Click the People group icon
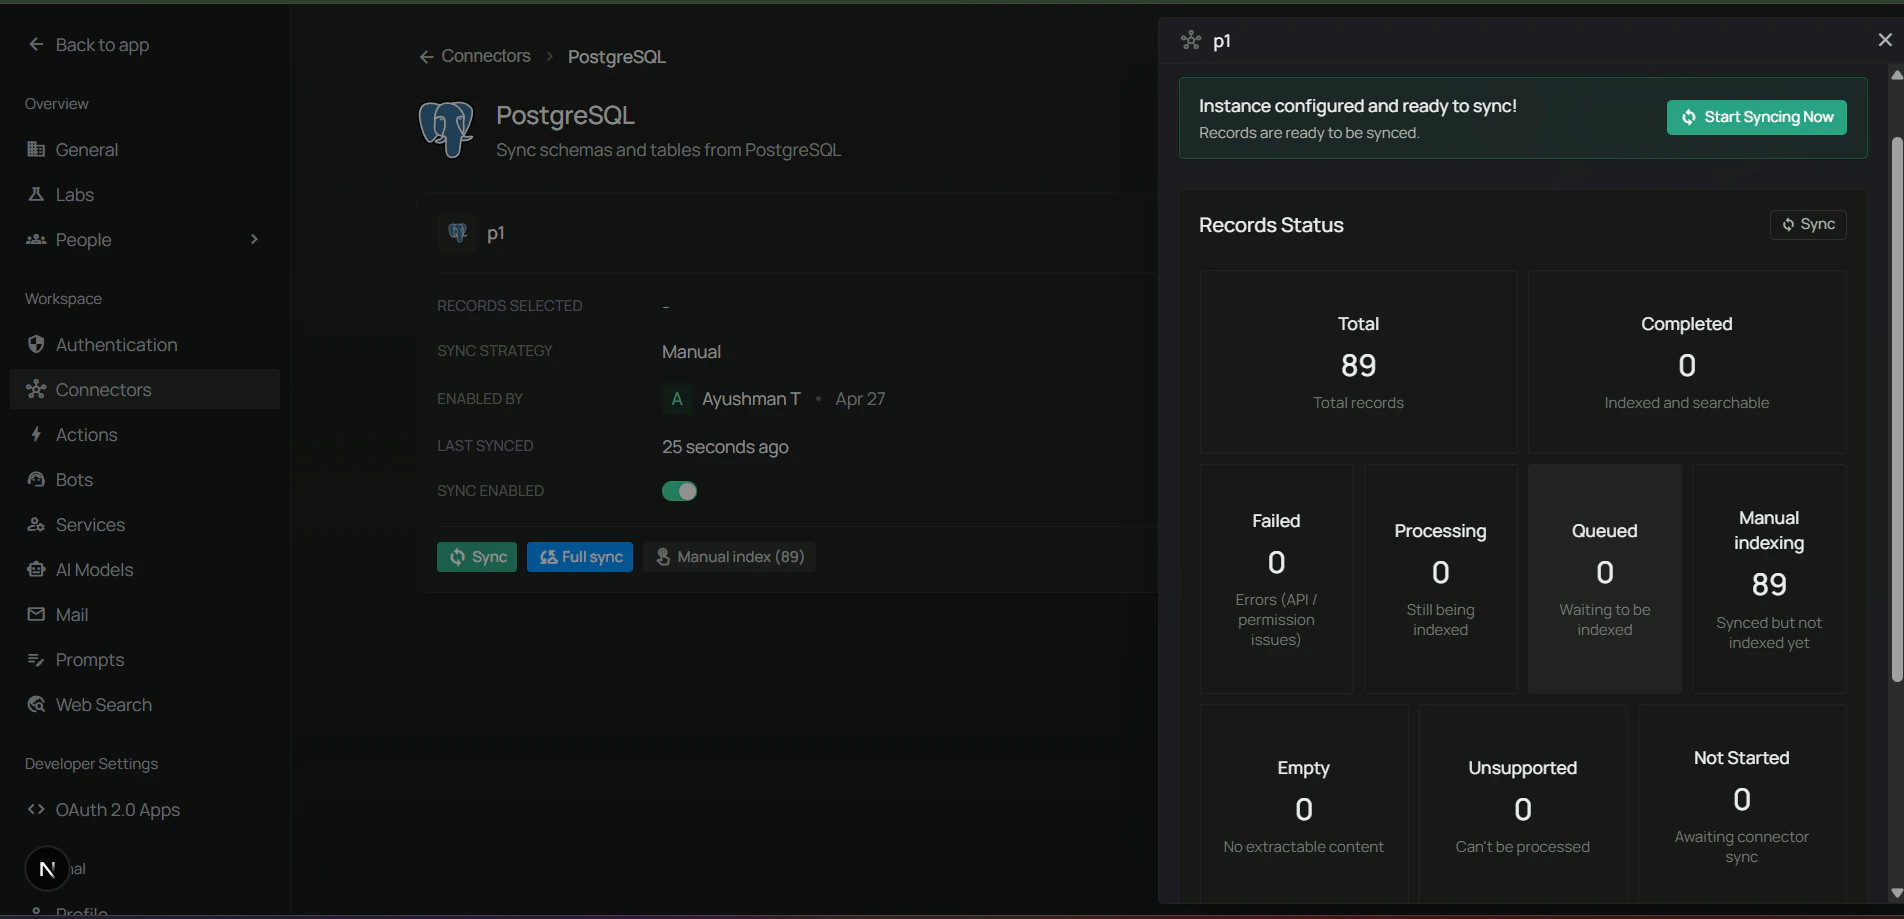 point(36,239)
